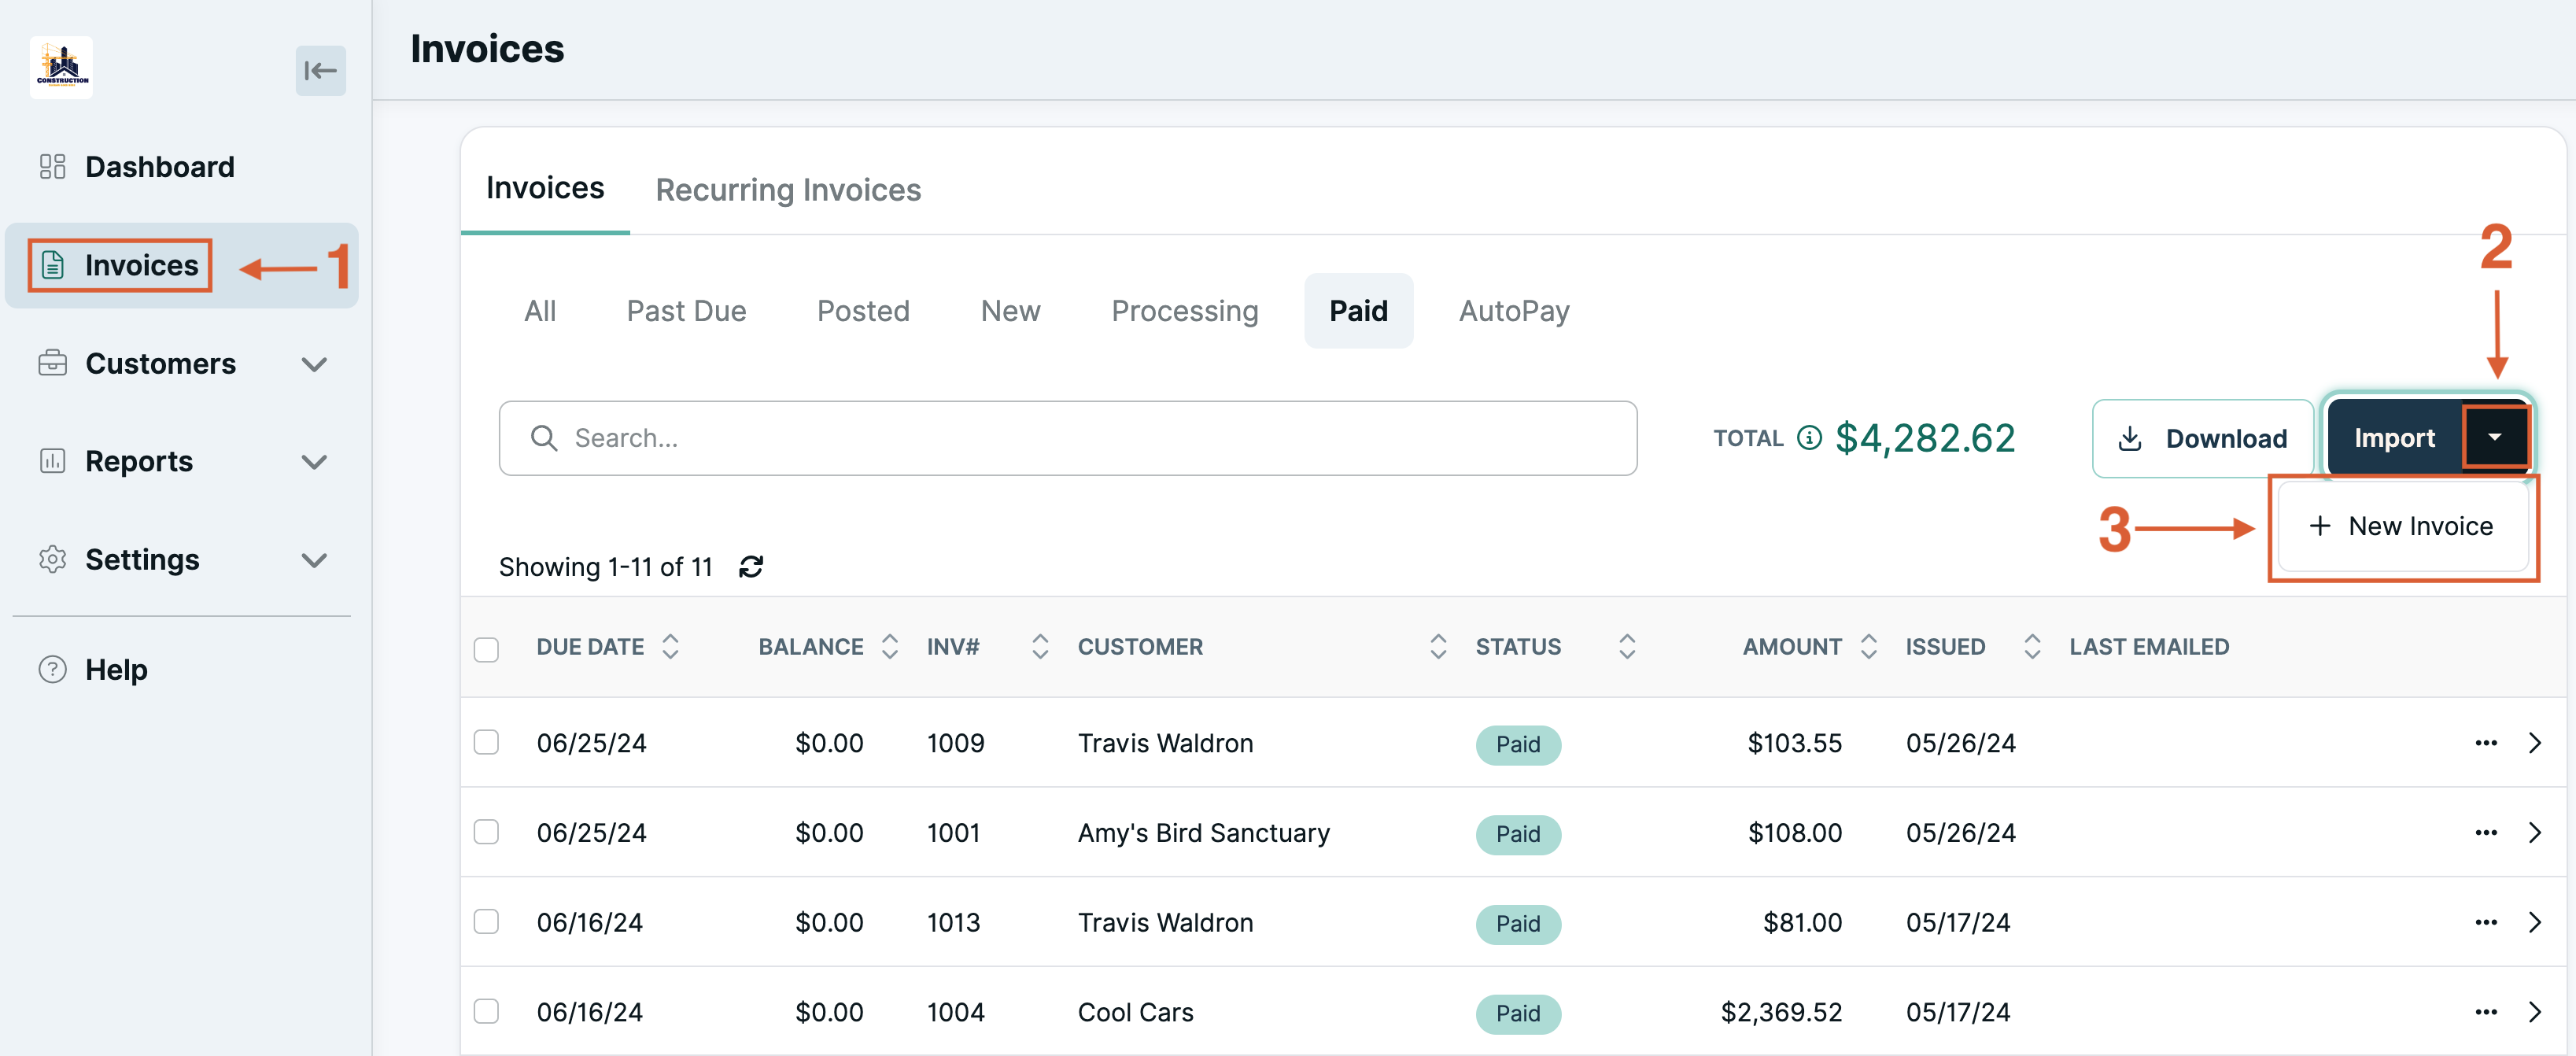Refresh the invoice list
The width and height of the screenshot is (2576, 1056).
751,567
